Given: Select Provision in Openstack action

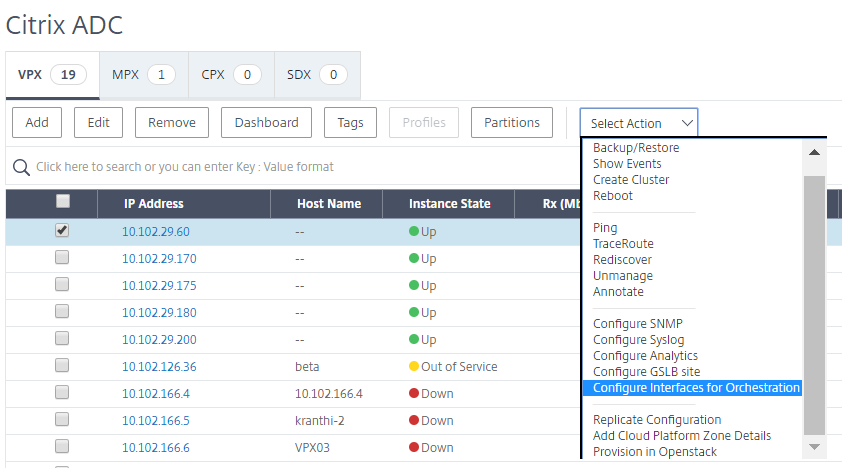Looking at the screenshot, I should pyautogui.click(x=655, y=452).
